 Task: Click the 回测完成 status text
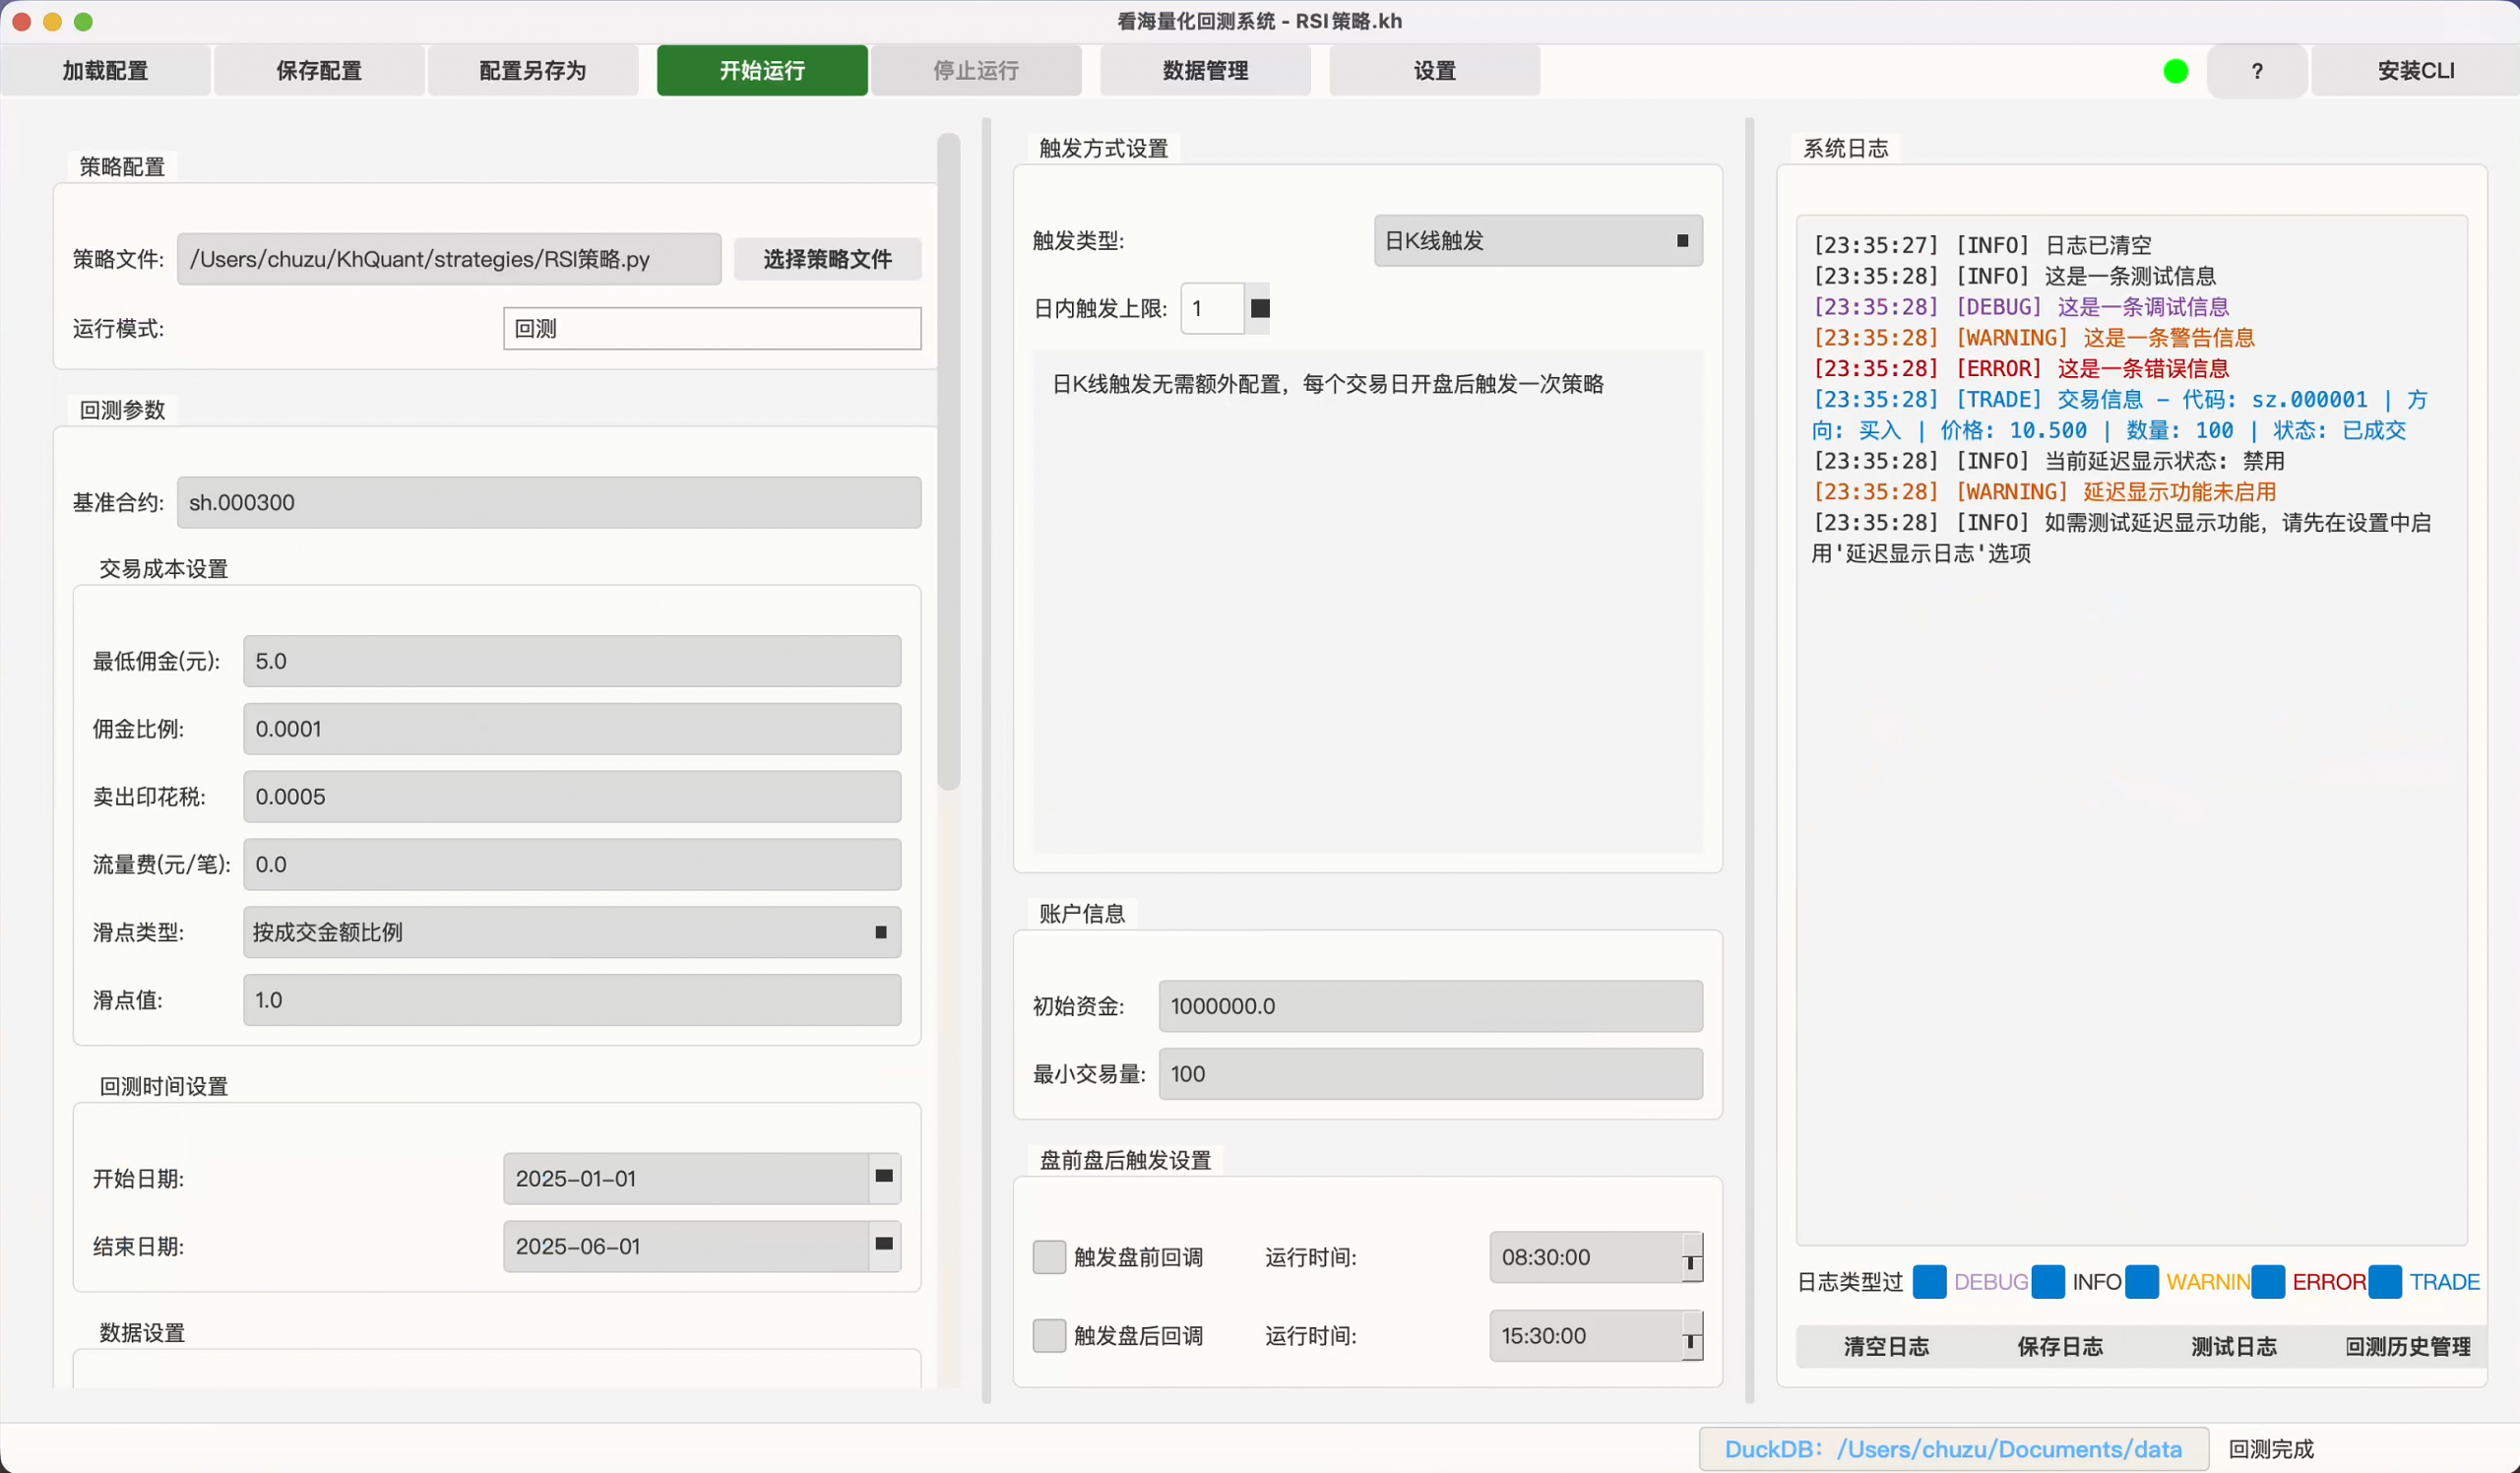[2271, 1449]
